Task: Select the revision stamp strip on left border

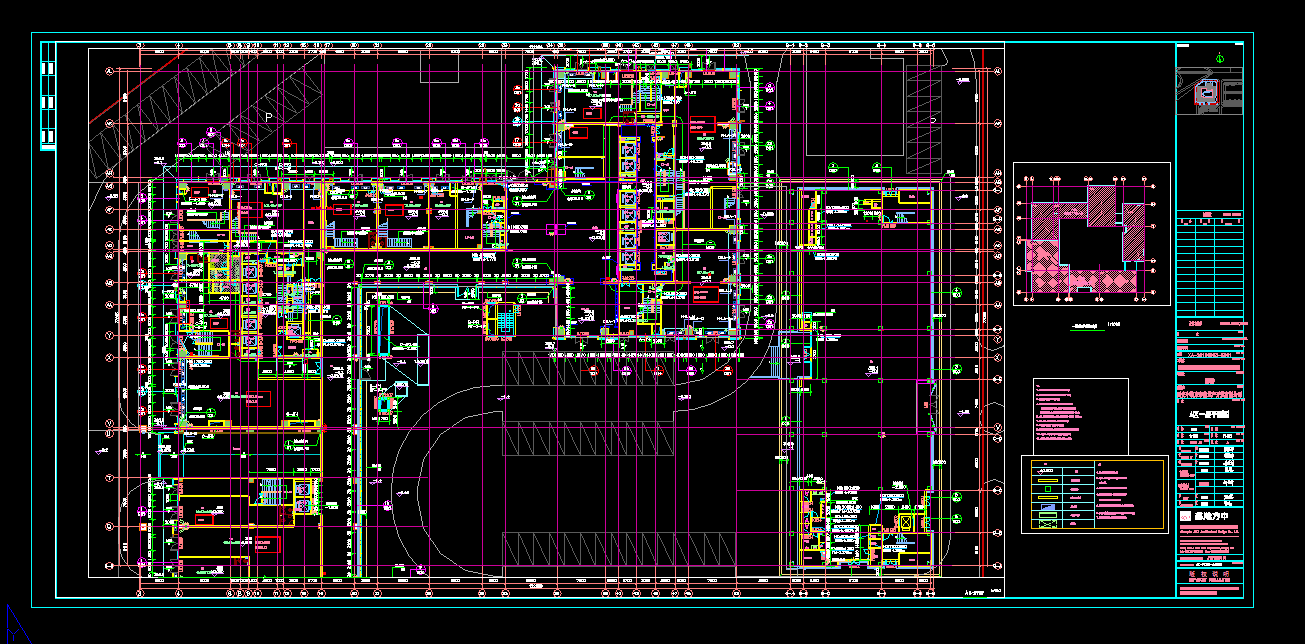Action: point(47,98)
